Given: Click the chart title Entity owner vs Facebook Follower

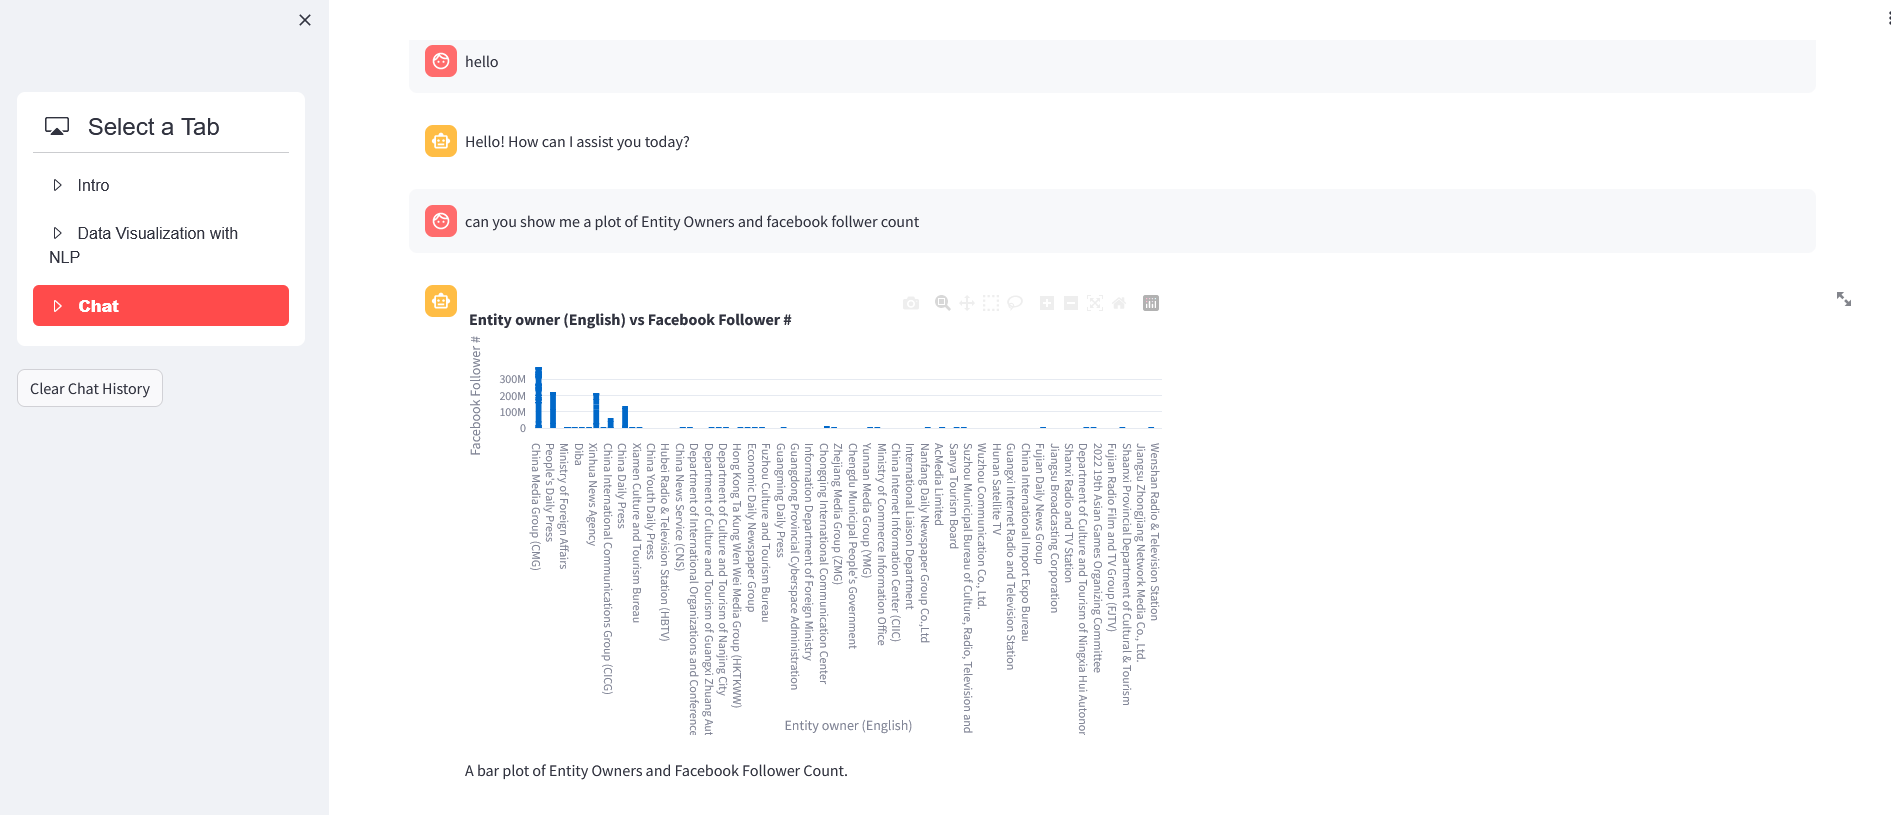Looking at the screenshot, I should [630, 320].
